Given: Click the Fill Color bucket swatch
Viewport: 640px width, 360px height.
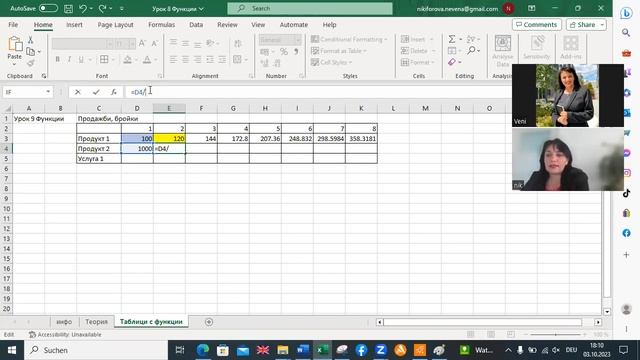Looking at the screenshot, I should click(127, 60).
